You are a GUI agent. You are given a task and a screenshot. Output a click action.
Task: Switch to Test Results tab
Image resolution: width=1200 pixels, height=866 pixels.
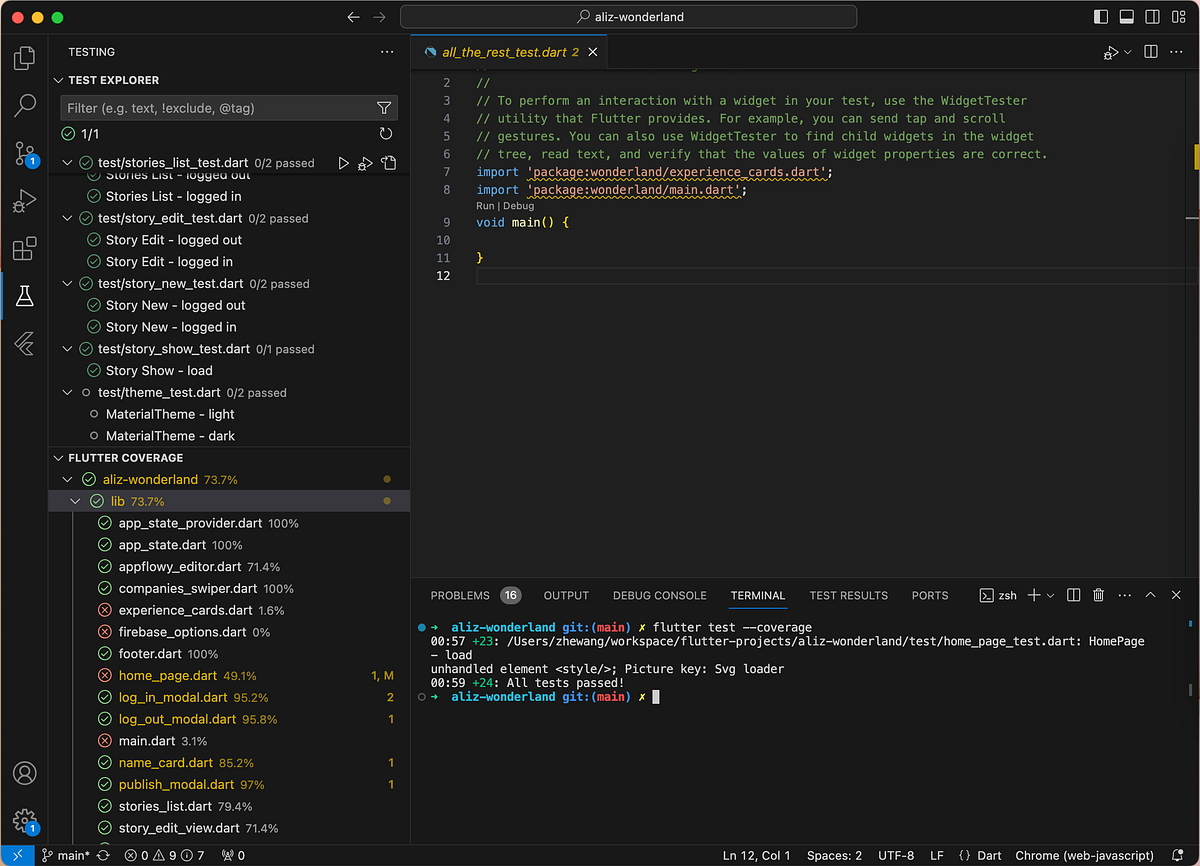click(848, 595)
